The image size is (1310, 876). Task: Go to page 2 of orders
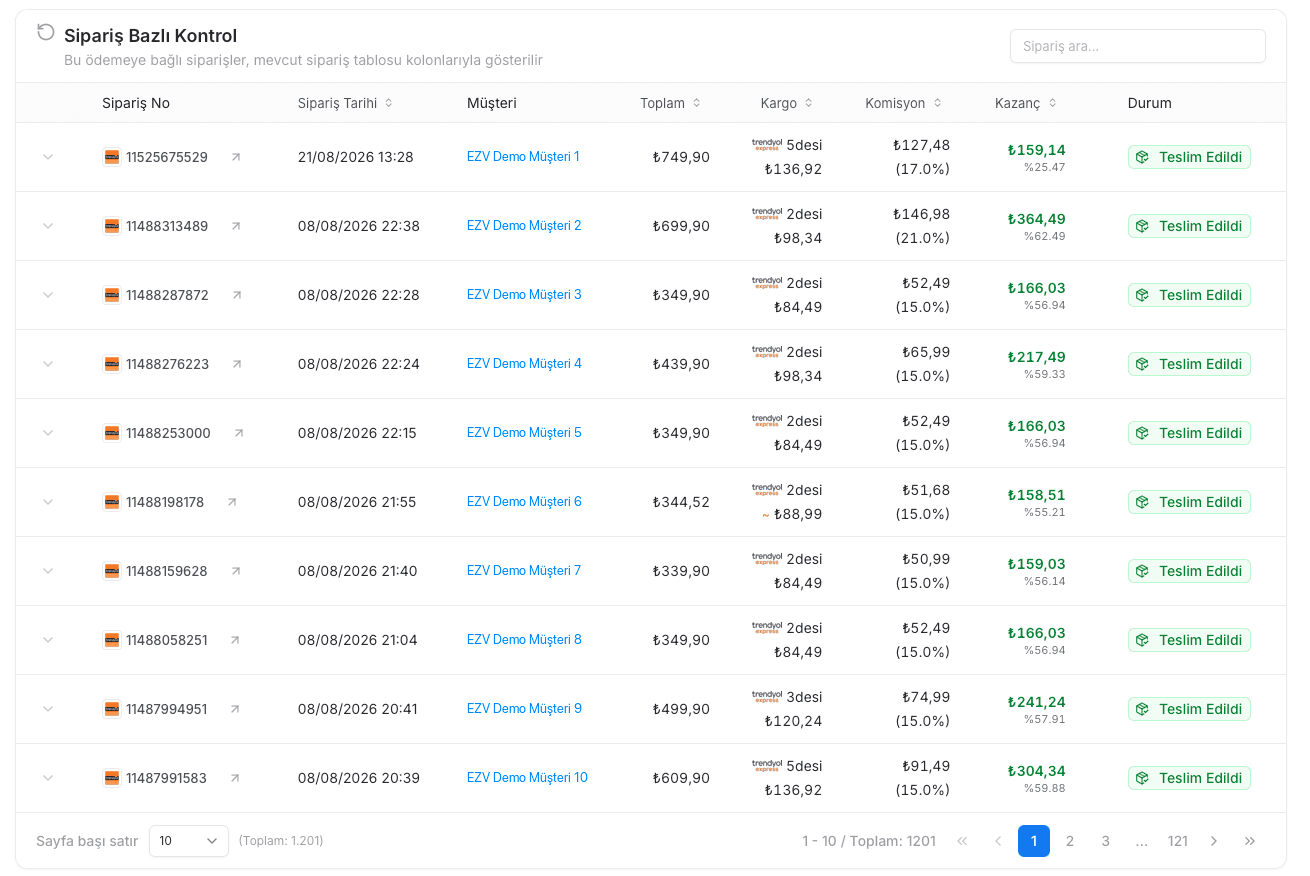pos(1070,841)
